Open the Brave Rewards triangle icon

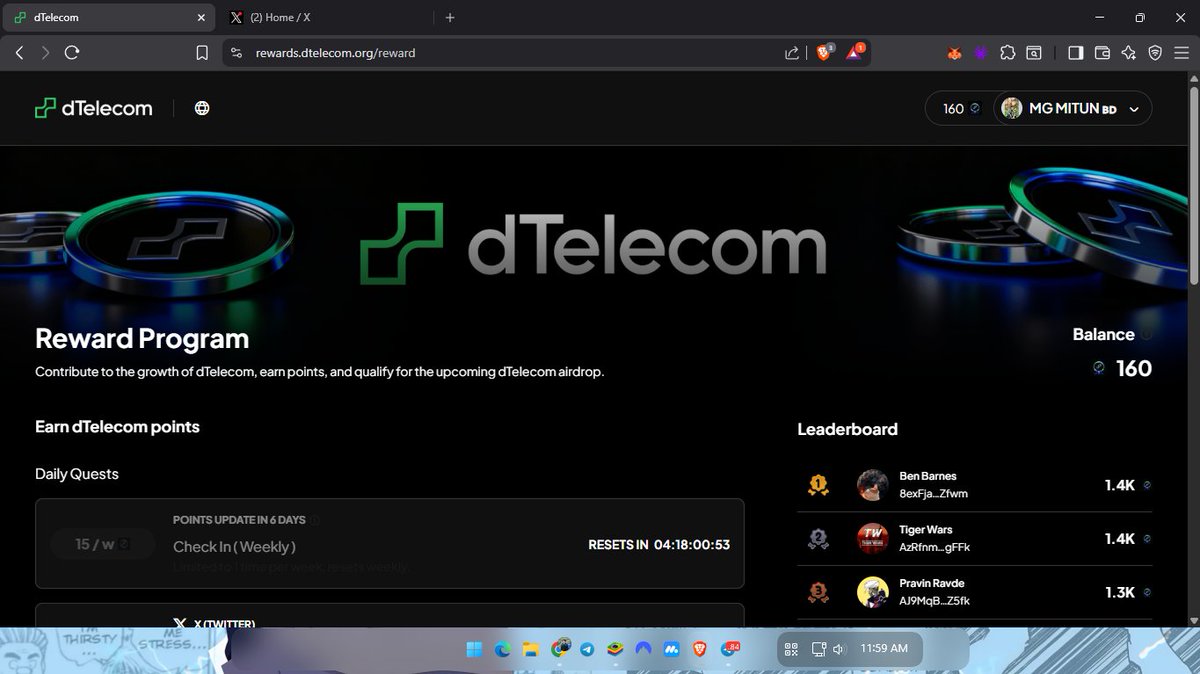856,51
